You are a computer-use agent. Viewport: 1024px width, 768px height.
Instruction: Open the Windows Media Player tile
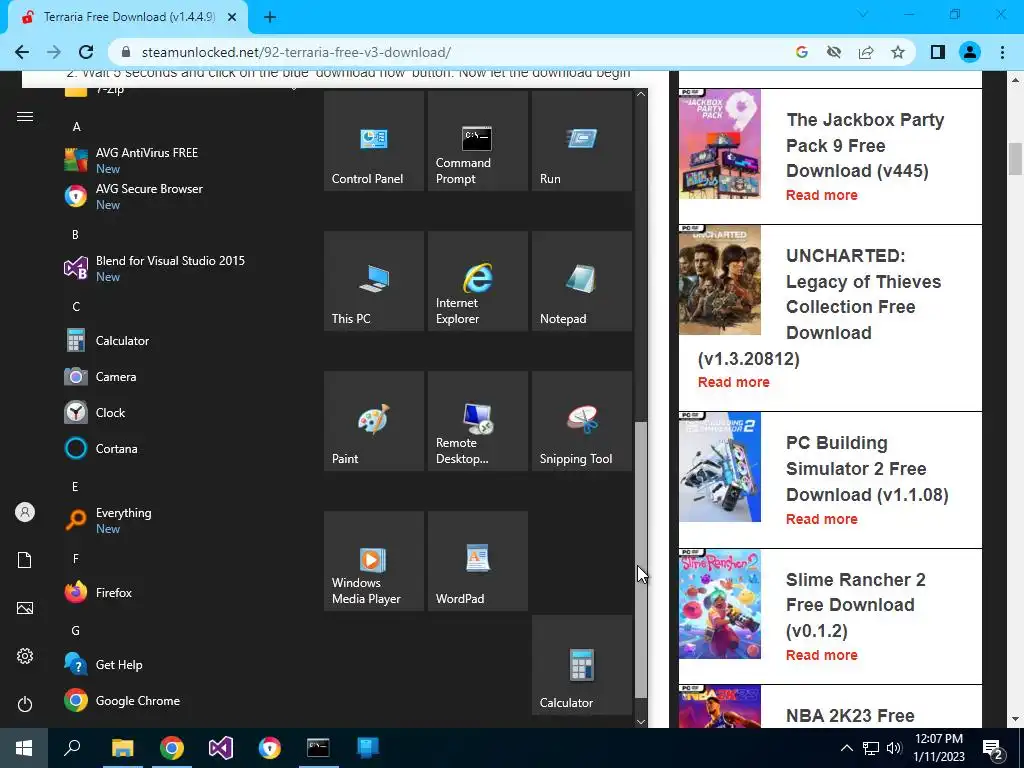374,561
